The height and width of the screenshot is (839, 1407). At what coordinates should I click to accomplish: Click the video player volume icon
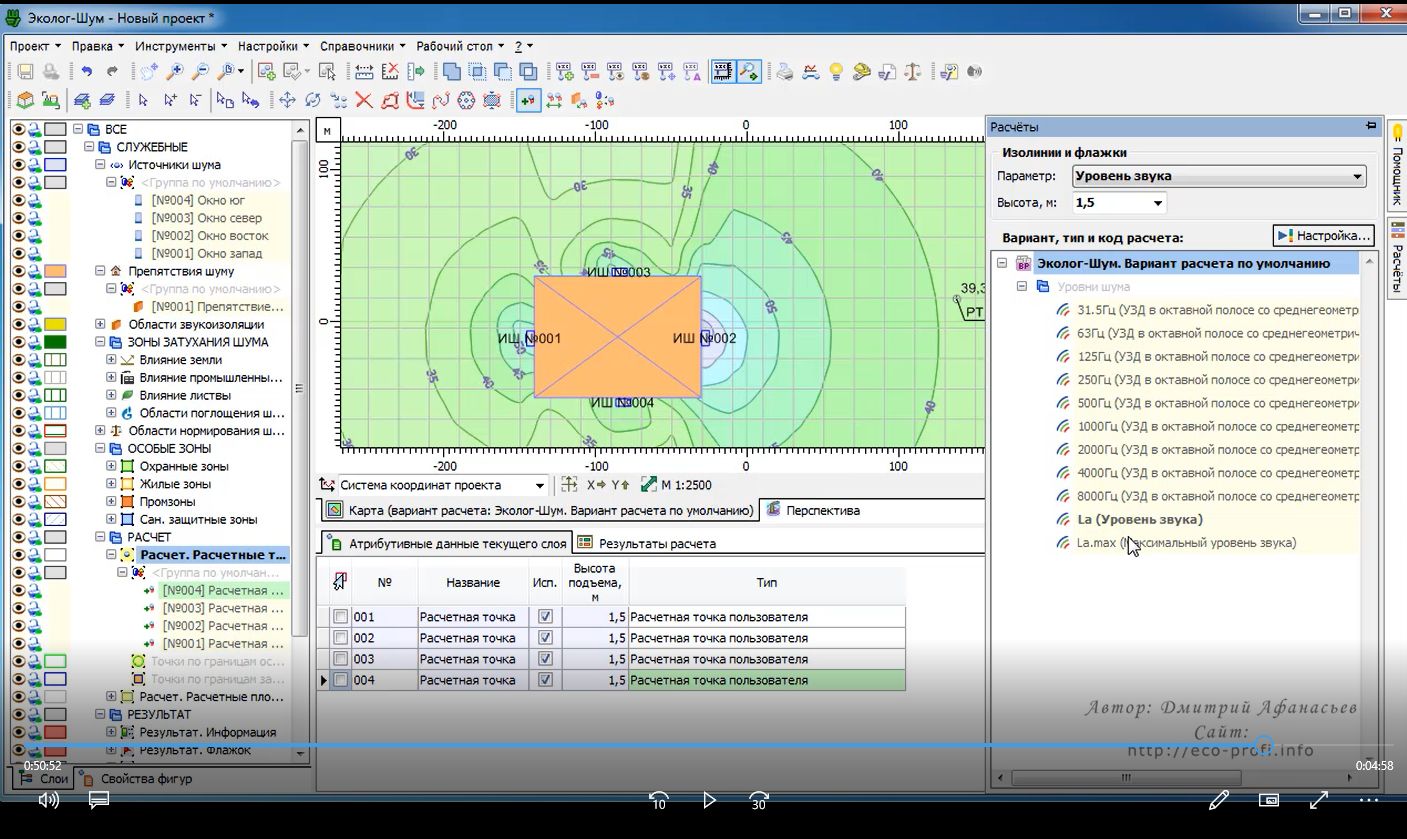[x=47, y=800]
